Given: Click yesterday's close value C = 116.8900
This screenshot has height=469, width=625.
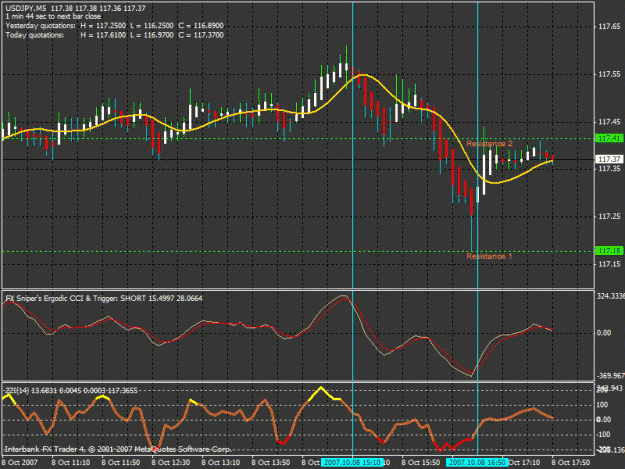Looking at the screenshot, I should tap(201, 26).
